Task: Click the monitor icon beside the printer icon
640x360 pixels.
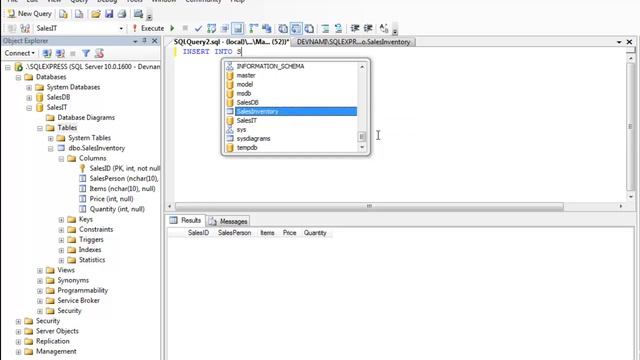Action: [x=138, y=14]
